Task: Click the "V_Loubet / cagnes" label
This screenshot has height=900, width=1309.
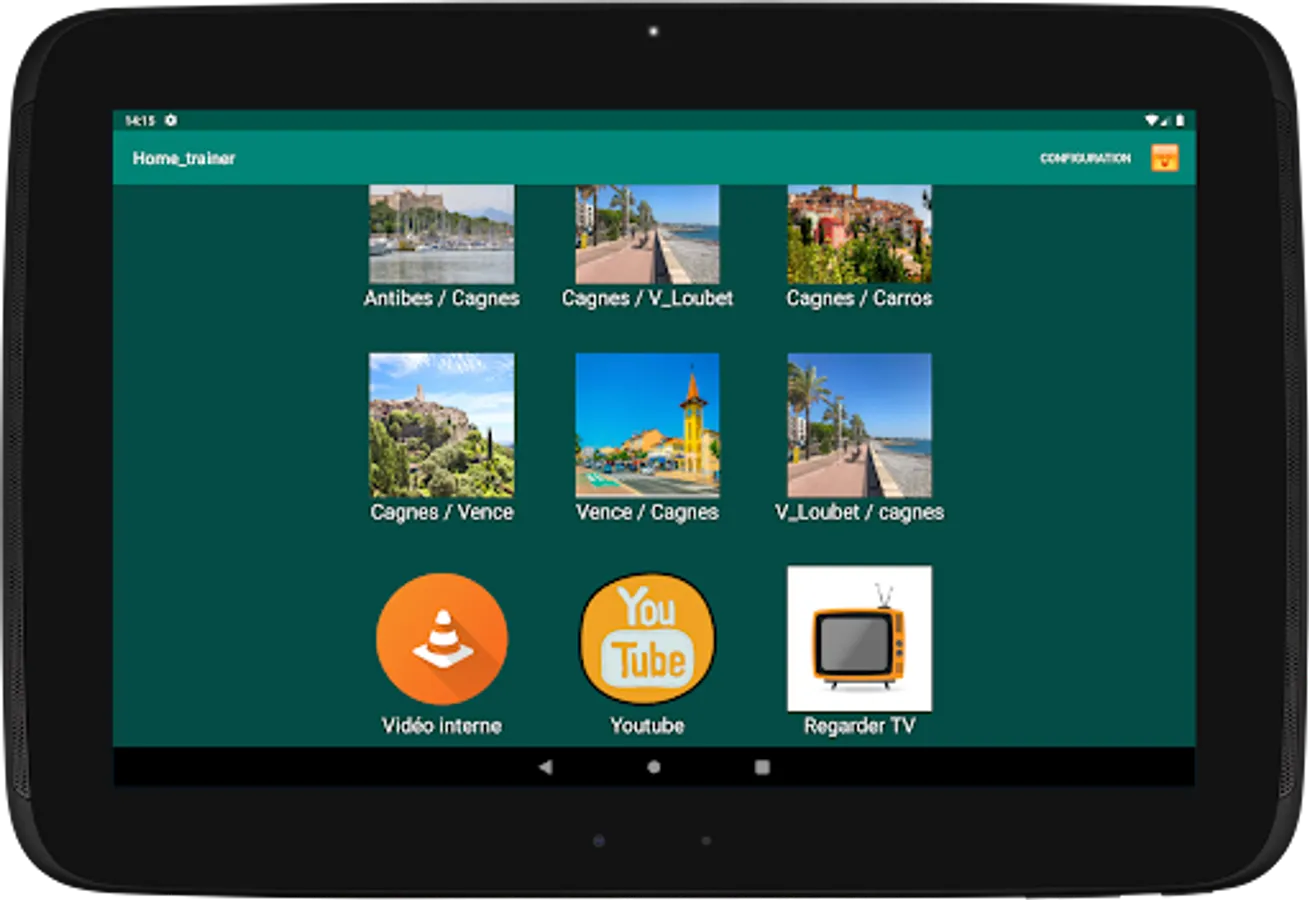Action: [x=859, y=512]
